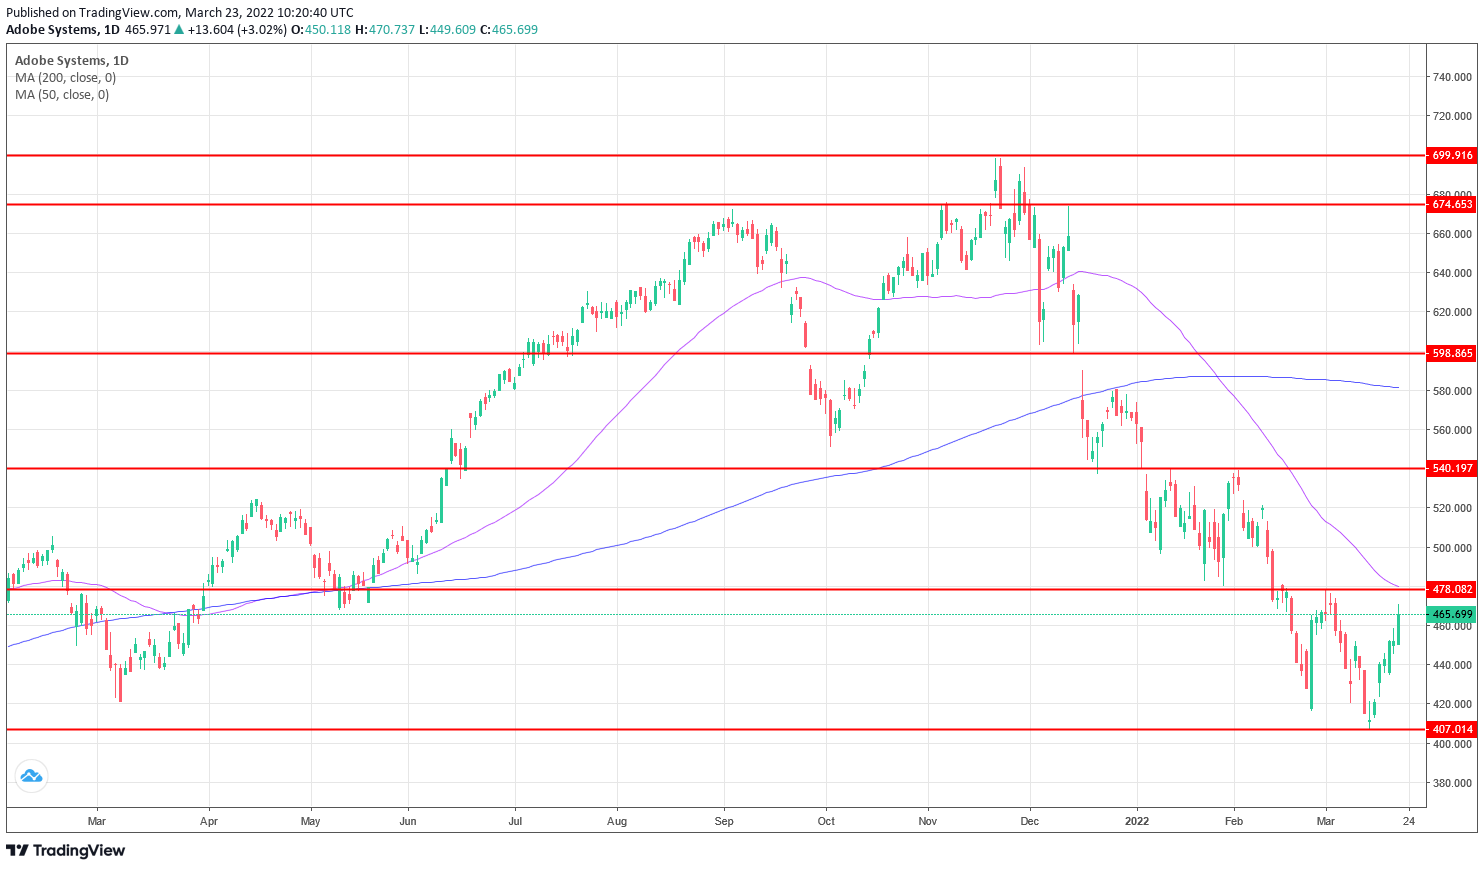The image size is (1484, 869).
Task: Click the 560.000 price axis value
Action: [x=1452, y=430]
